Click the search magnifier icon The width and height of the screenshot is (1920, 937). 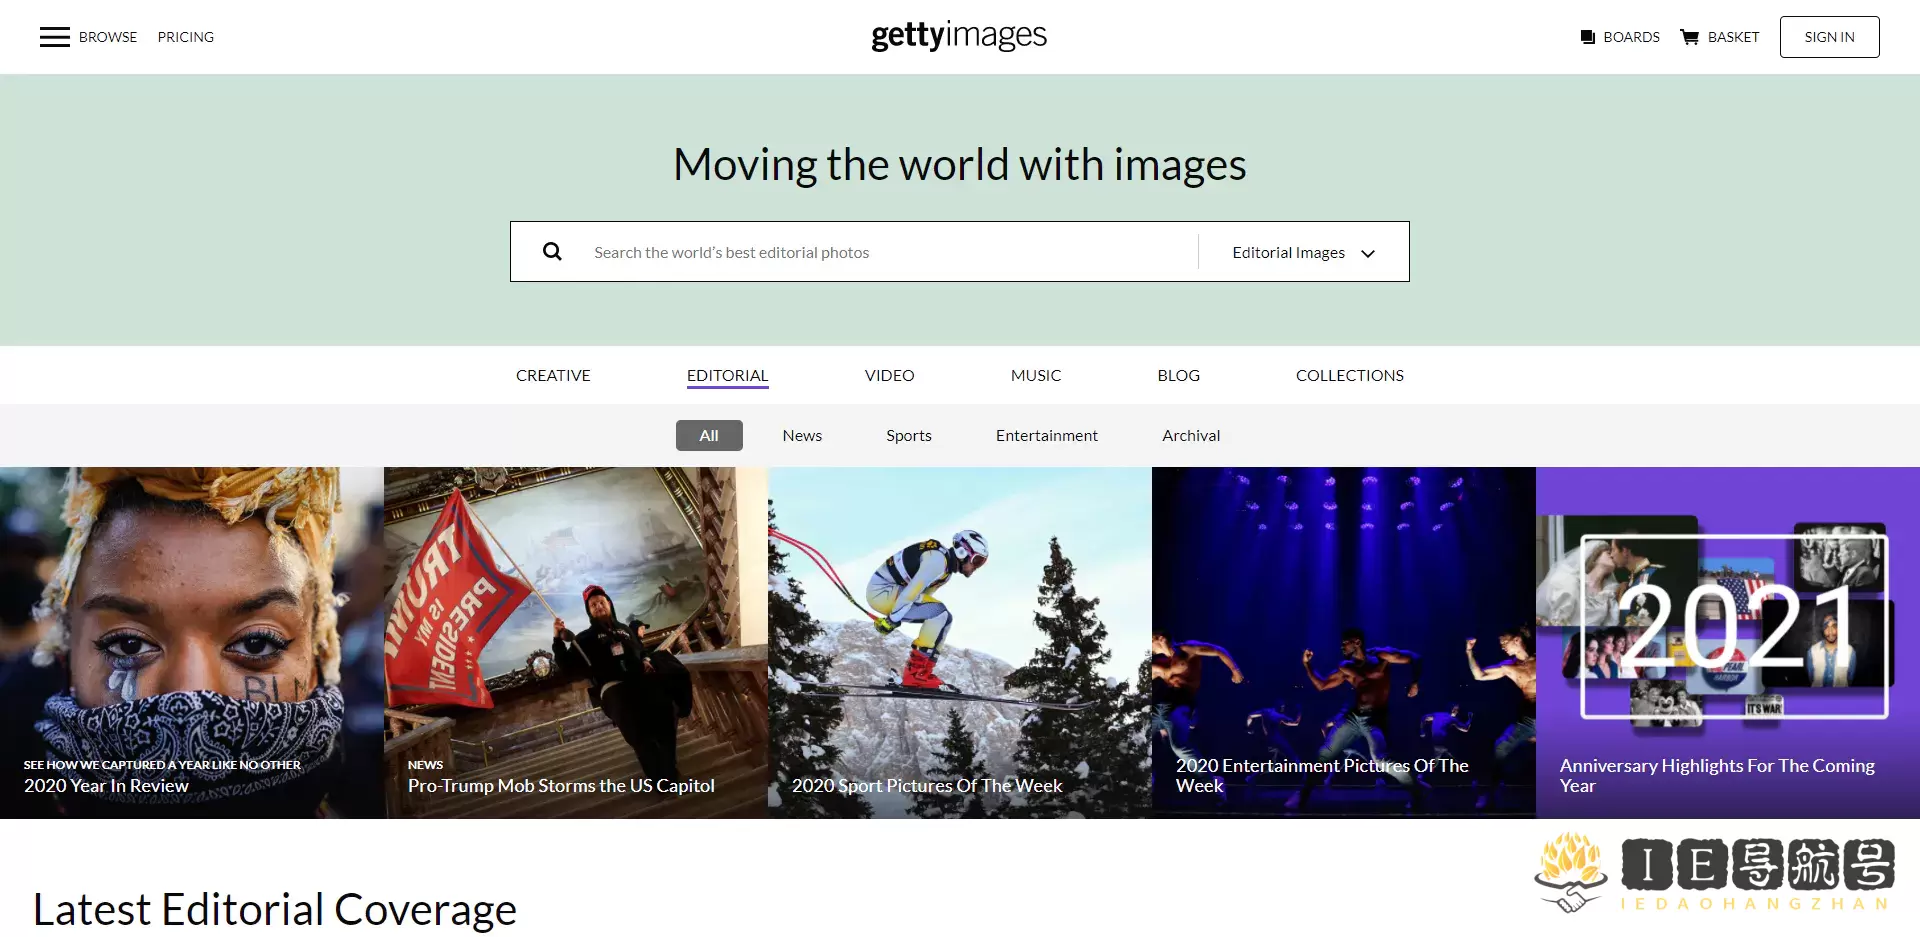(552, 251)
